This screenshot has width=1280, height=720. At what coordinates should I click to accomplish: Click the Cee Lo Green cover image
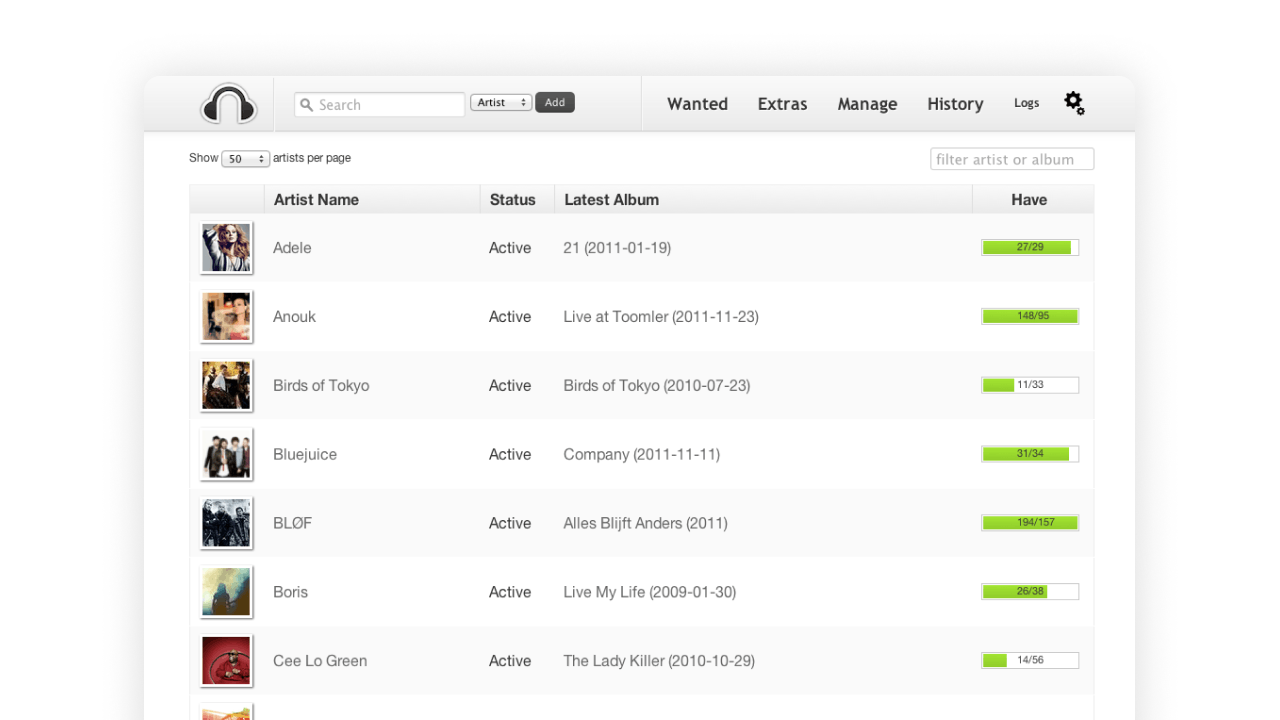[226, 661]
